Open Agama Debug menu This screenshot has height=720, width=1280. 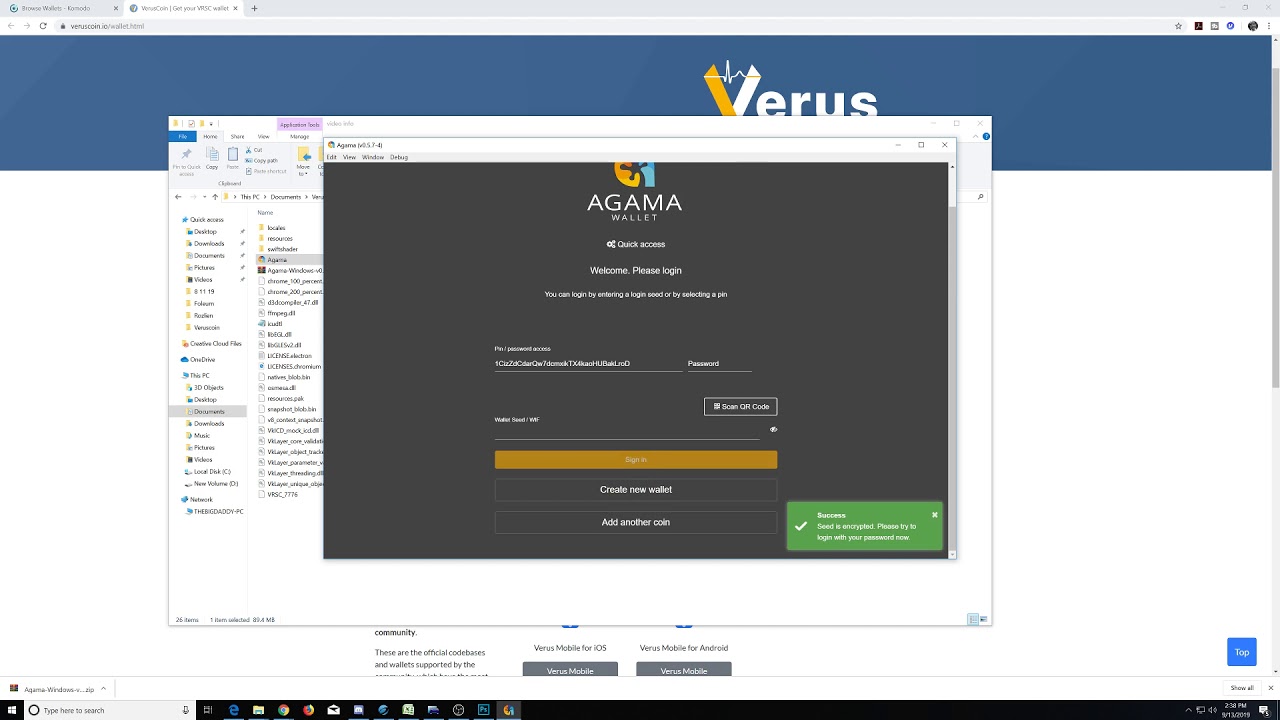click(399, 157)
